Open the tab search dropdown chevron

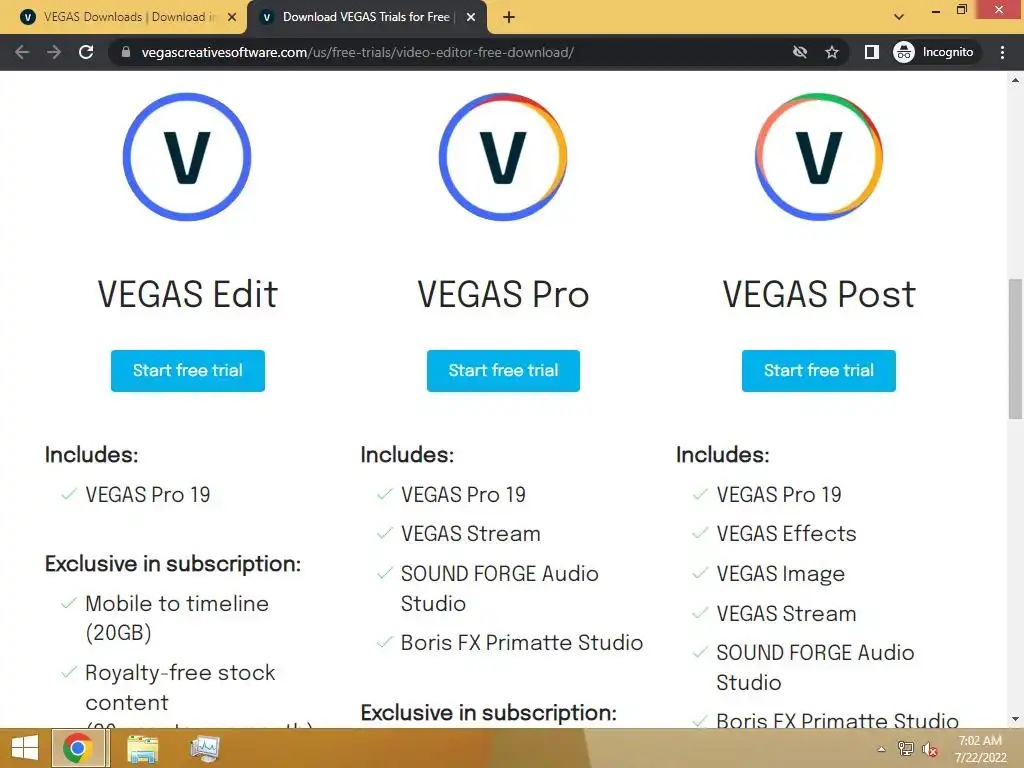[899, 17]
